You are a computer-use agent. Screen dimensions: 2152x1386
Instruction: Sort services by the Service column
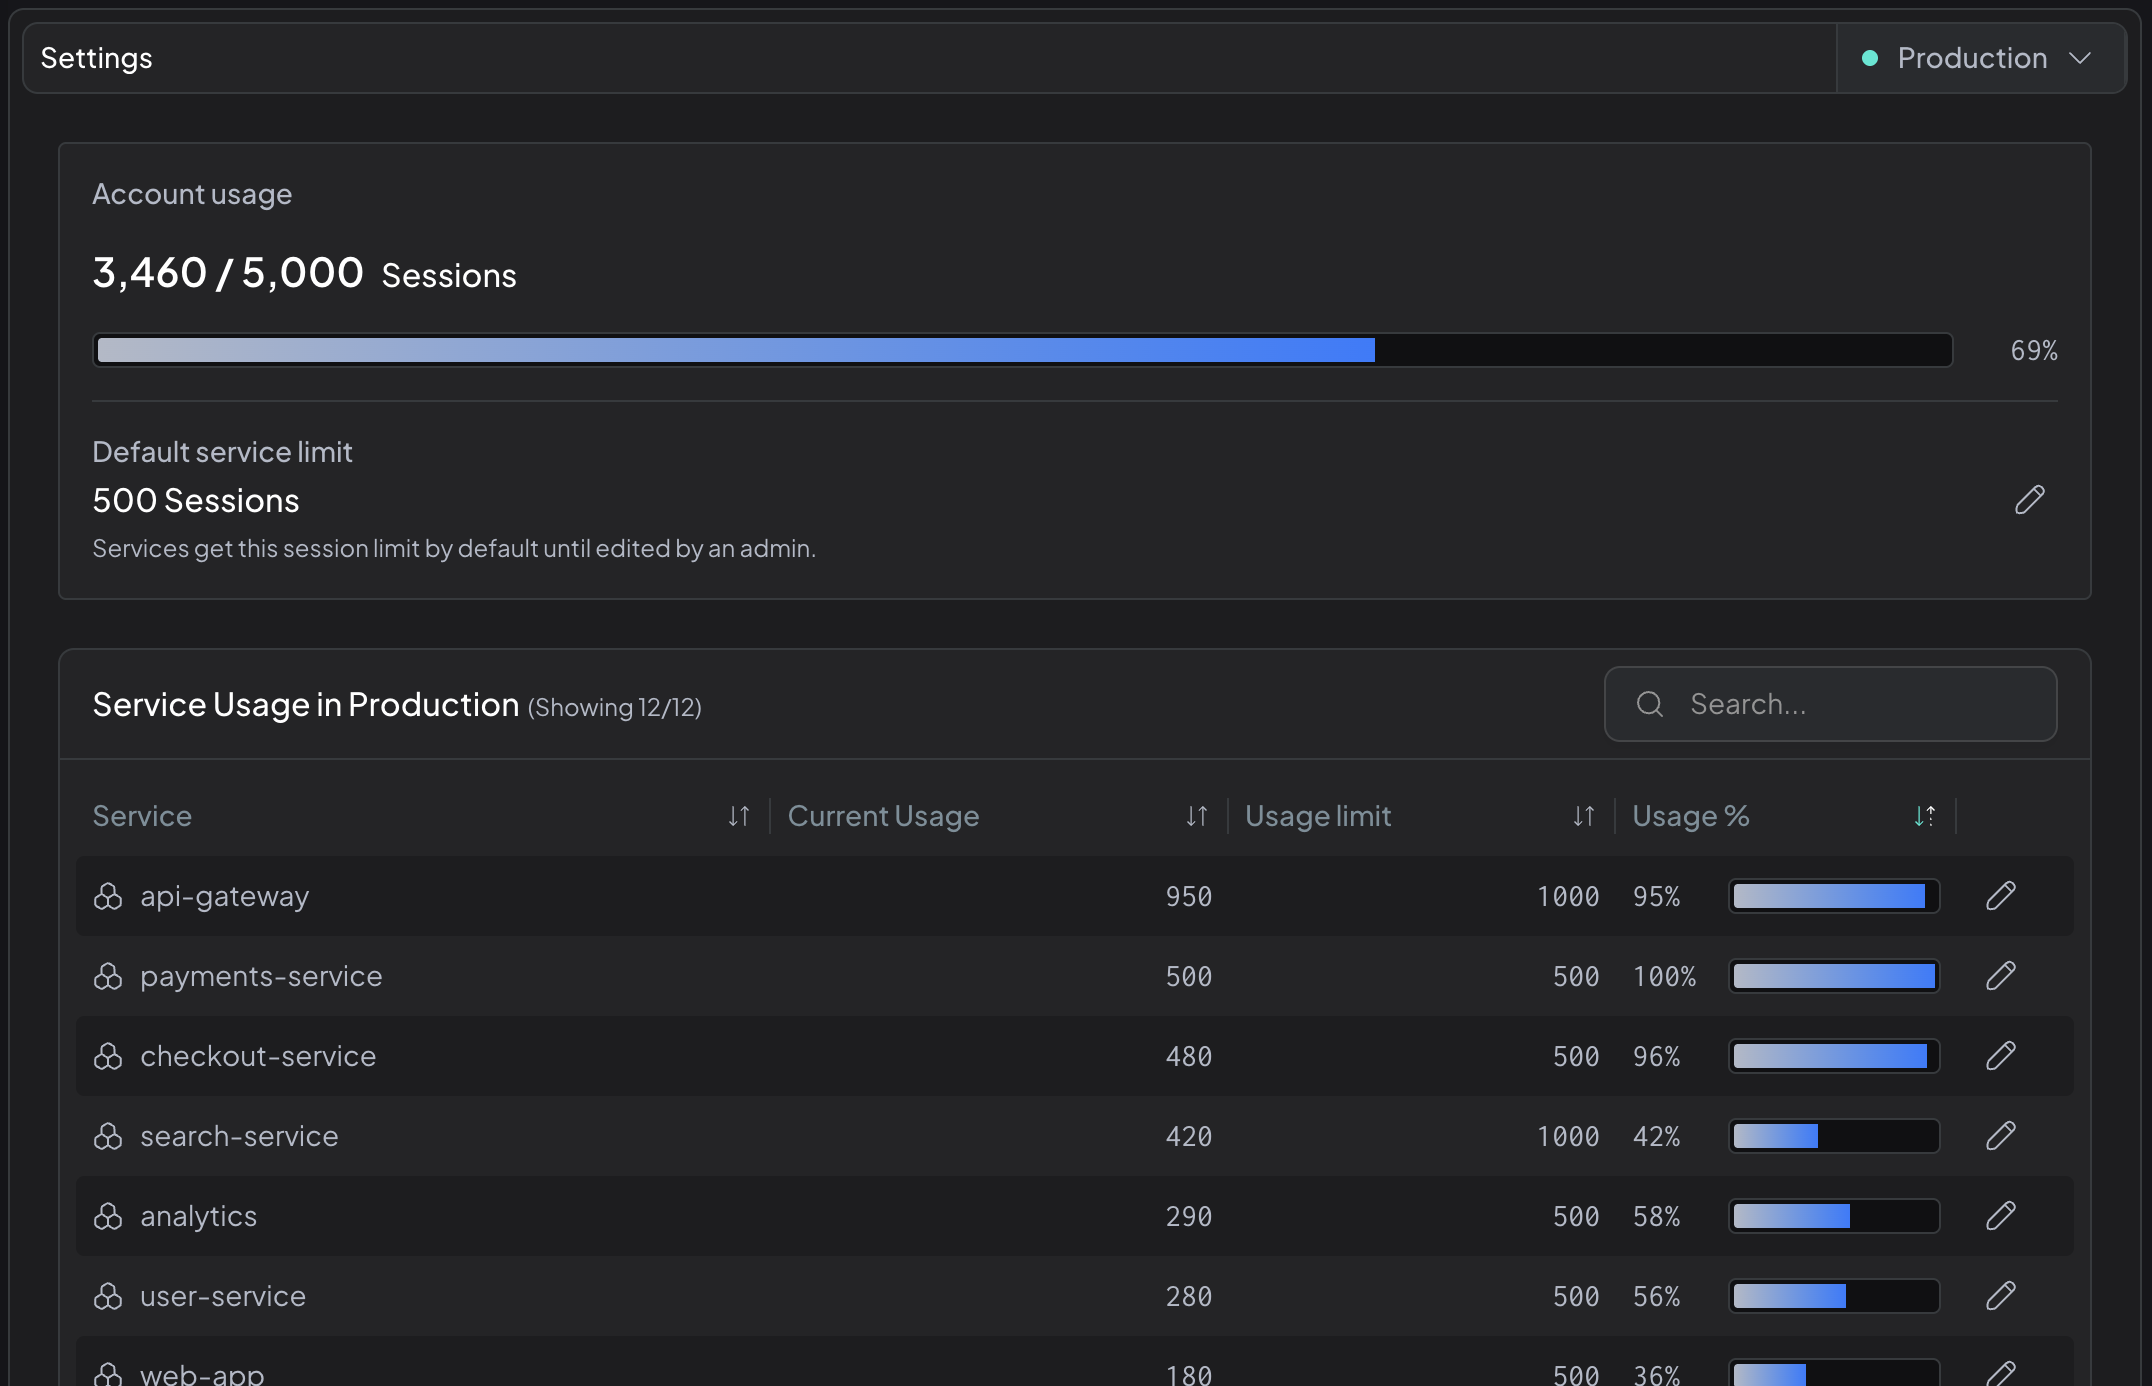[x=740, y=816]
